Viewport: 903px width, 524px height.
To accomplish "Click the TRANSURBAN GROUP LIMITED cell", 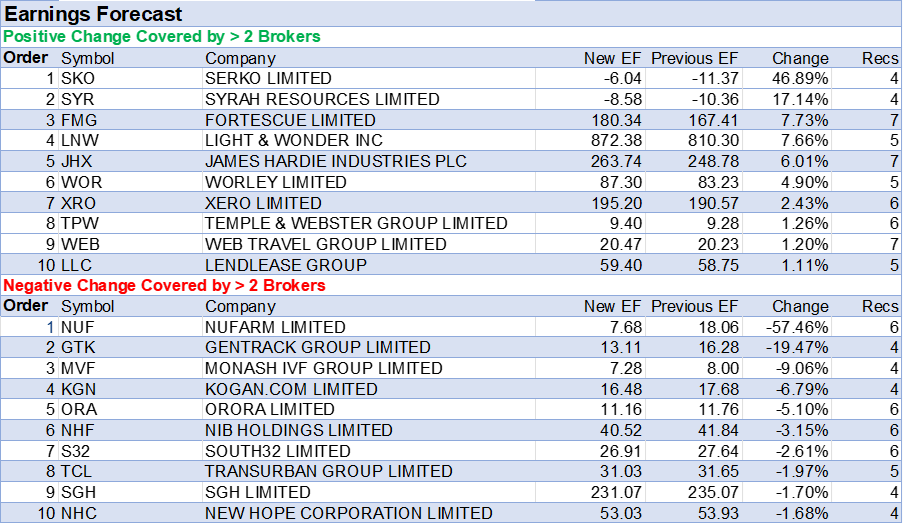I will 328,471.
